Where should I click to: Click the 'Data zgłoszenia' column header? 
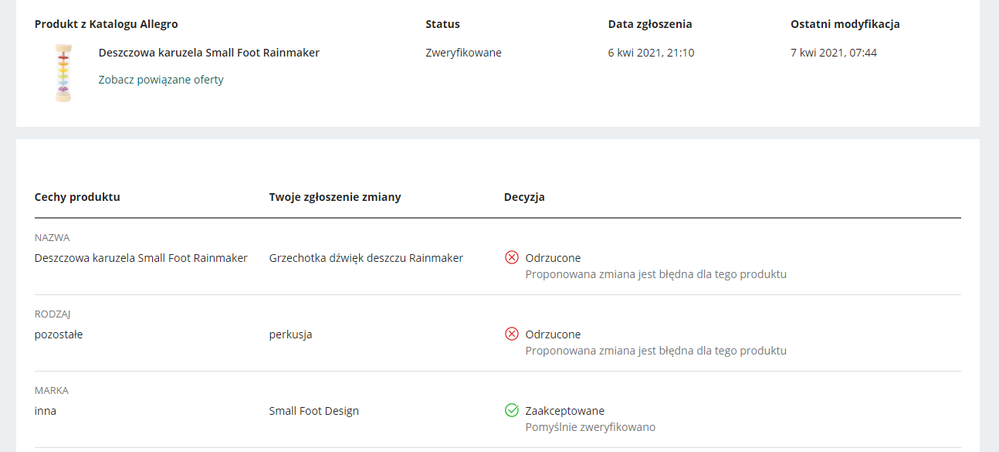click(x=650, y=24)
